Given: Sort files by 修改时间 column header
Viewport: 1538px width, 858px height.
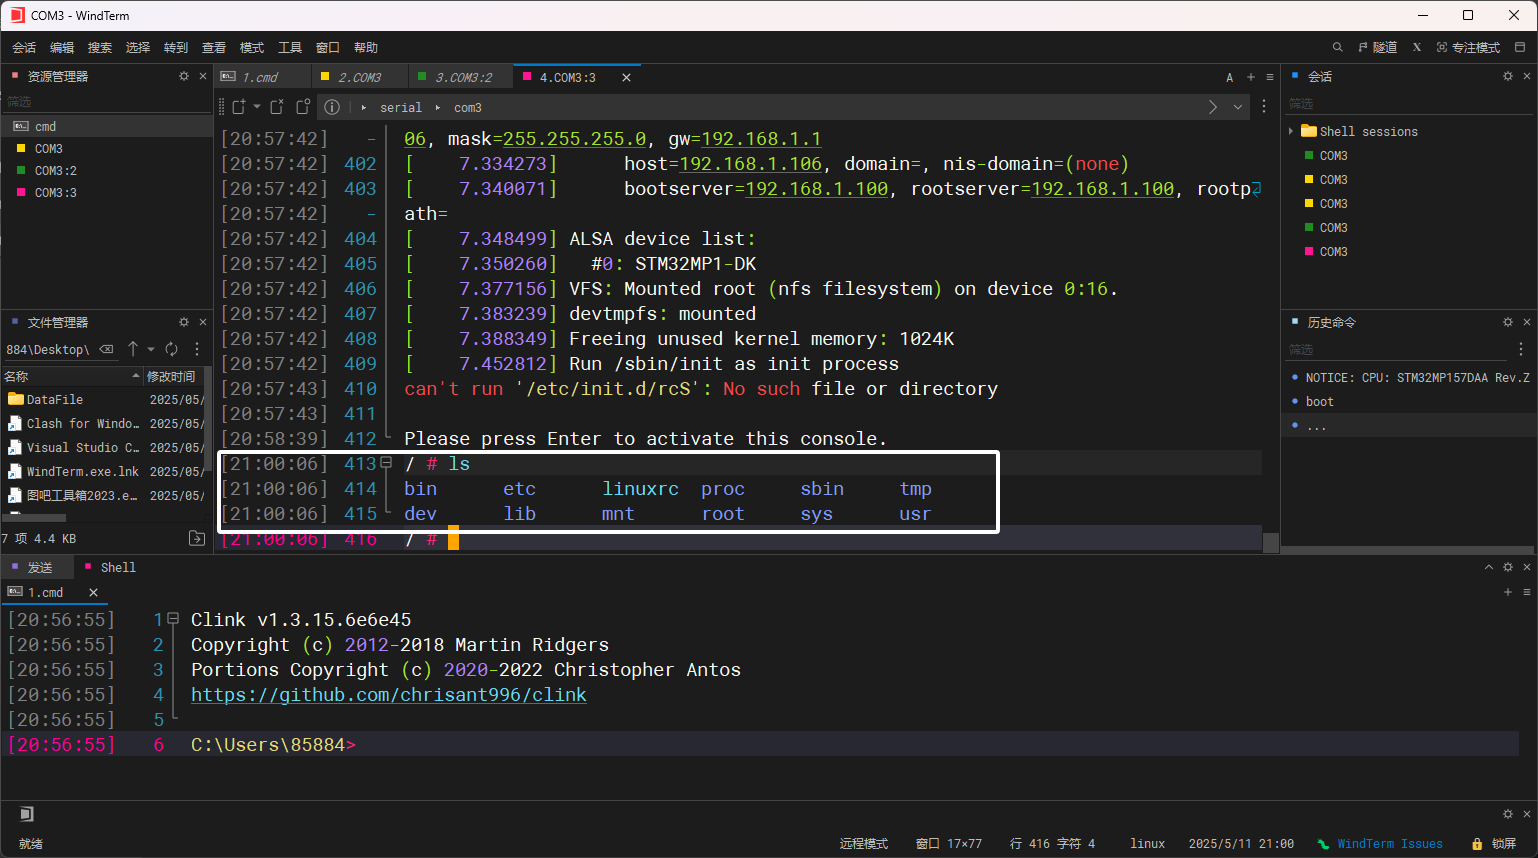Looking at the screenshot, I should pos(173,376).
